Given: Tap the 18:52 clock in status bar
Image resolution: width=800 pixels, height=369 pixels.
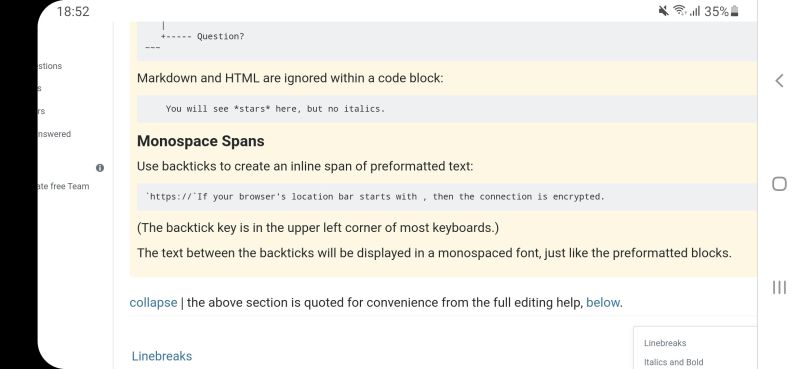Looking at the screenshot, I should pos(73,11).
